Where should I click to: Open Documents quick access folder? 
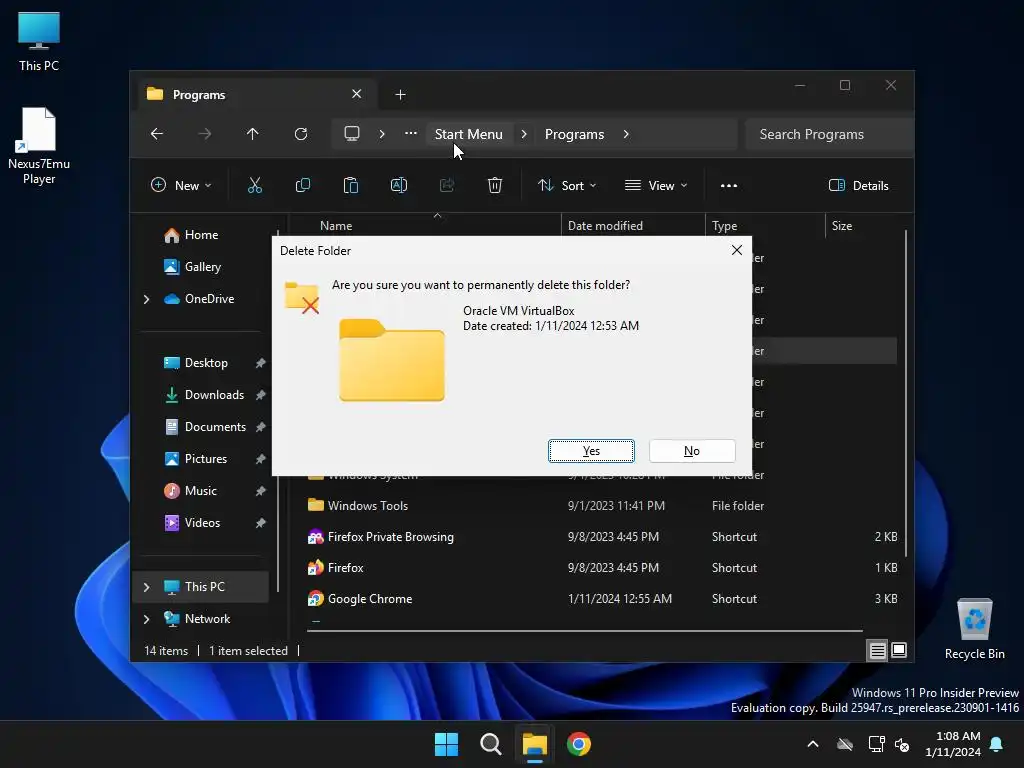pyautogui.click(x=215, y=426)
